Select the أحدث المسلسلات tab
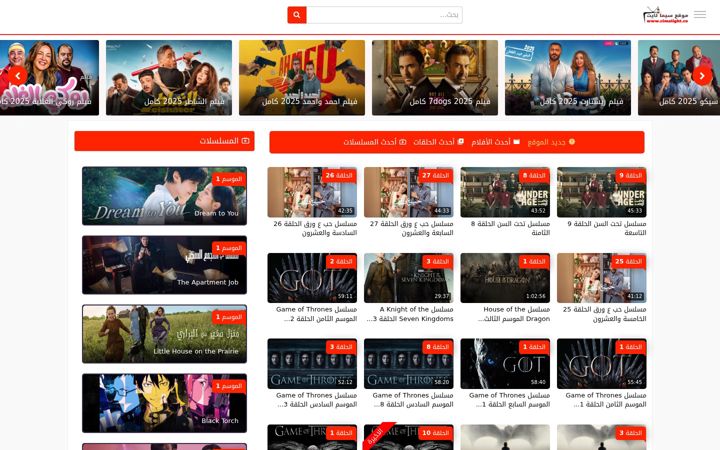 (x=375, y=142)
